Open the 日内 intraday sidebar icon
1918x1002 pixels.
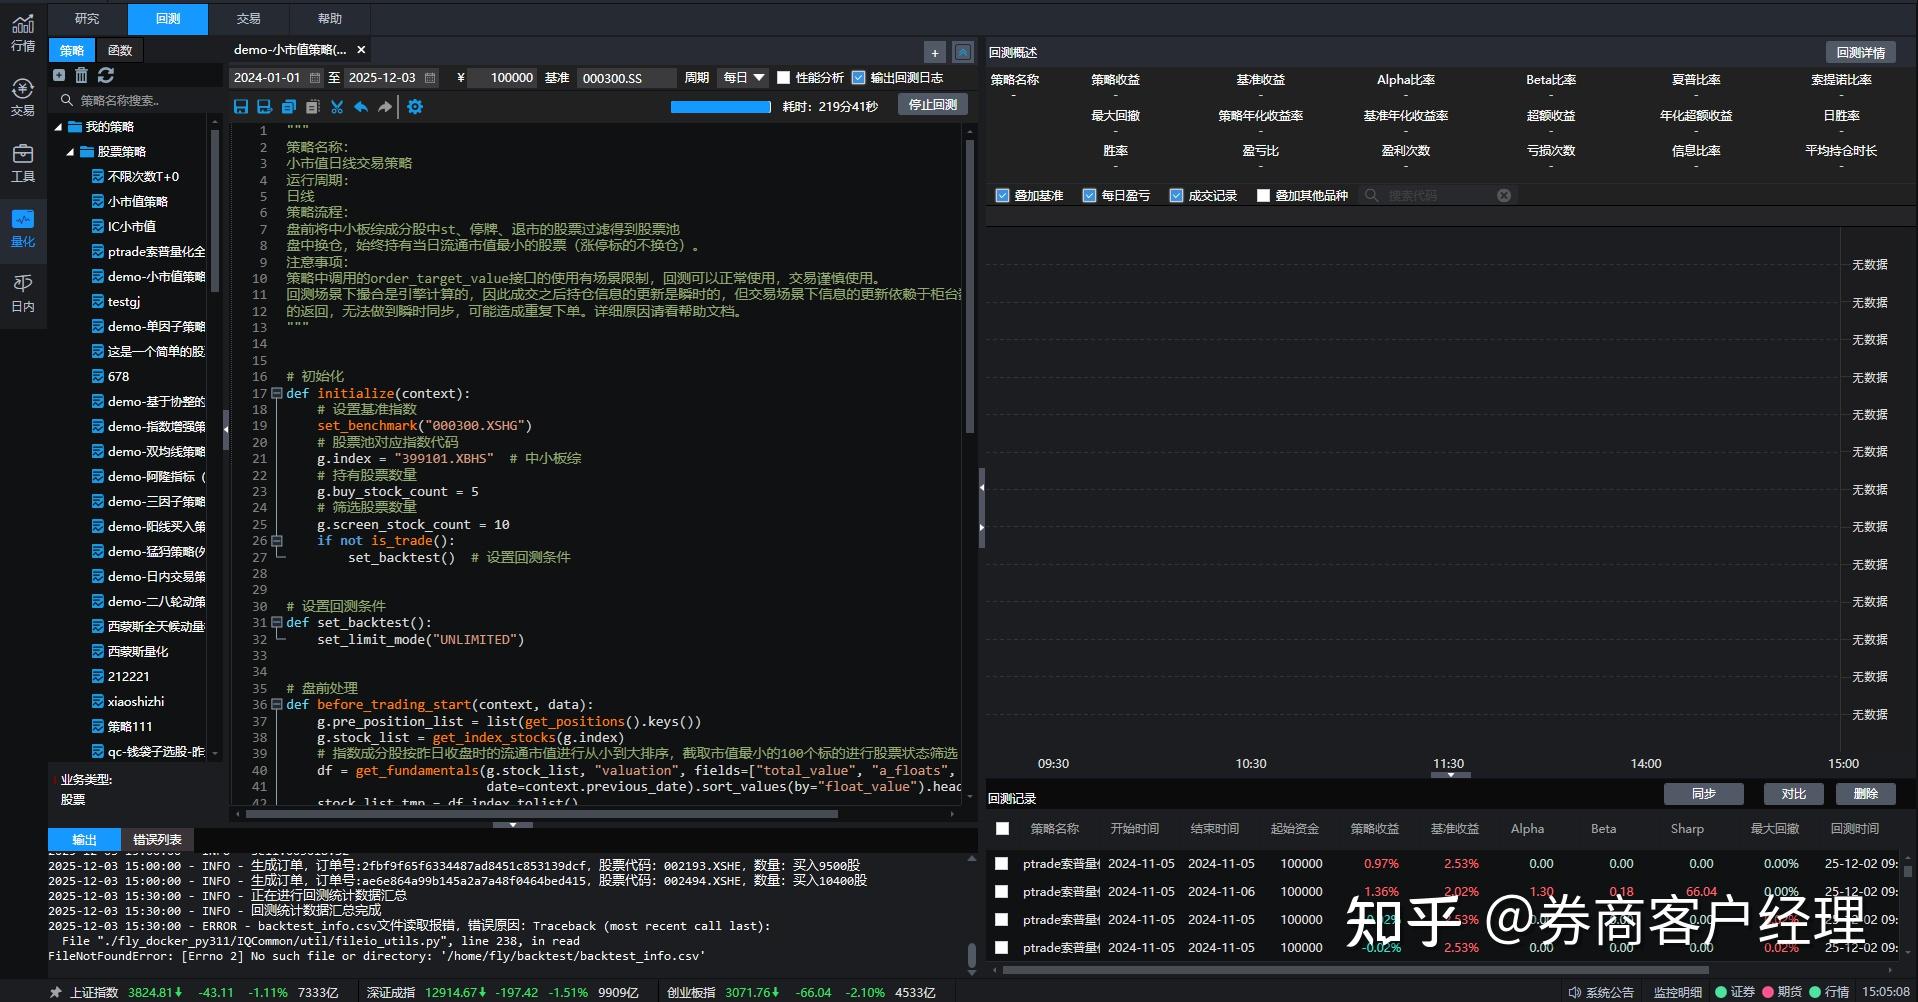[22, 293]
